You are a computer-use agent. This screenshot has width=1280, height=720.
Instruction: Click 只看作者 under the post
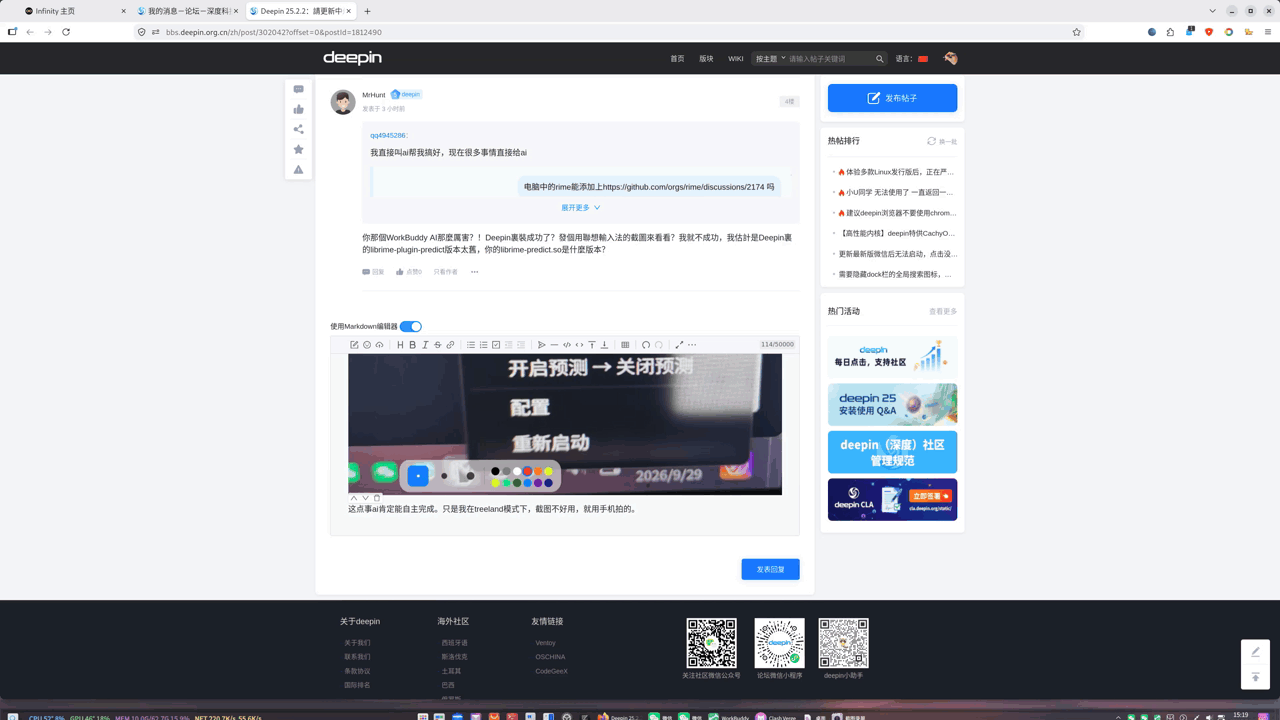[445, 272]
